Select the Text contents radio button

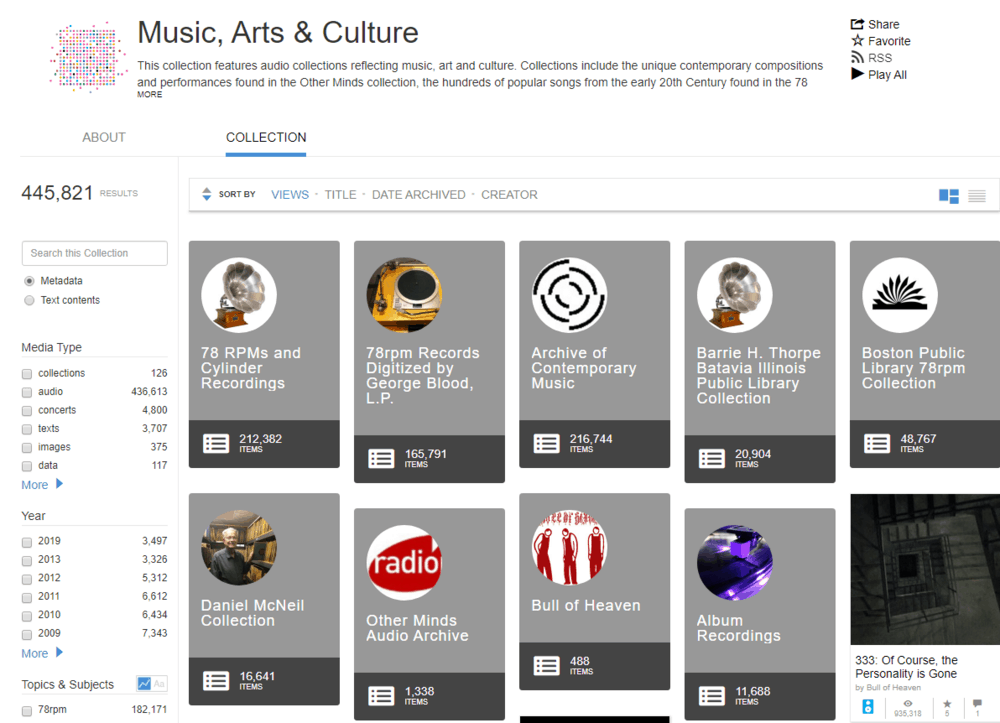tap(29, 300)
